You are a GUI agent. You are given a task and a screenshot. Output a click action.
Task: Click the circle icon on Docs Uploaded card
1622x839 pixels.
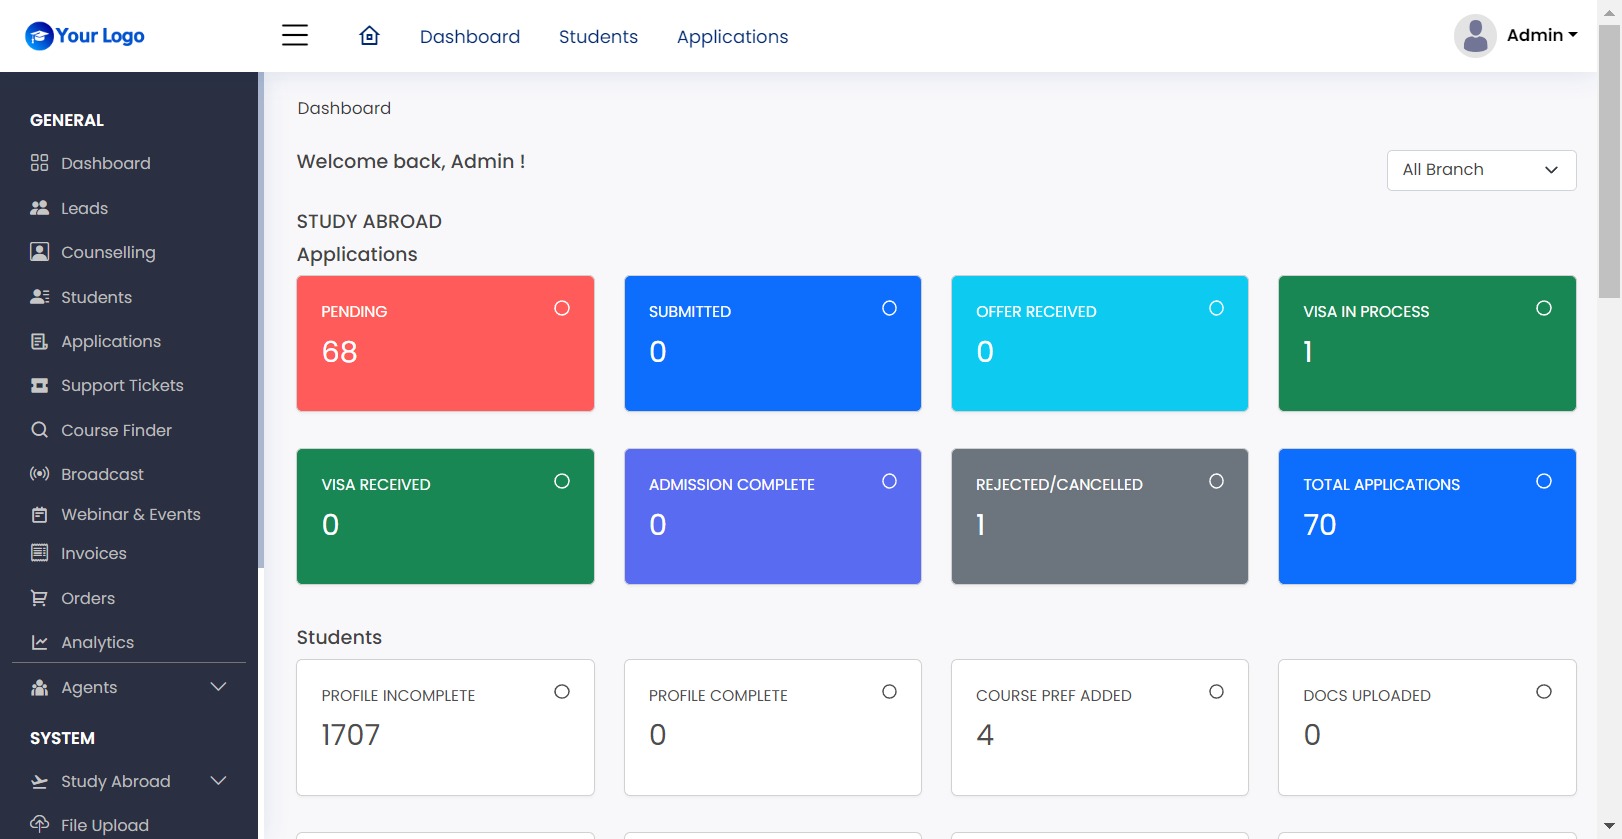[1544, 692]
